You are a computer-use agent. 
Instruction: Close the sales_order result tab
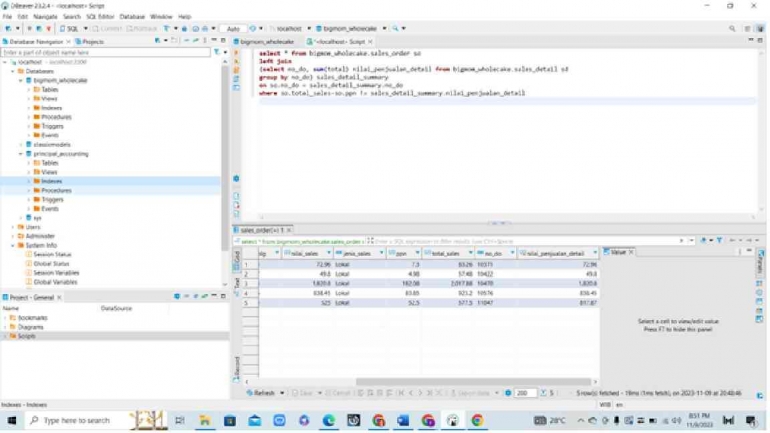[x=289, y=230]
